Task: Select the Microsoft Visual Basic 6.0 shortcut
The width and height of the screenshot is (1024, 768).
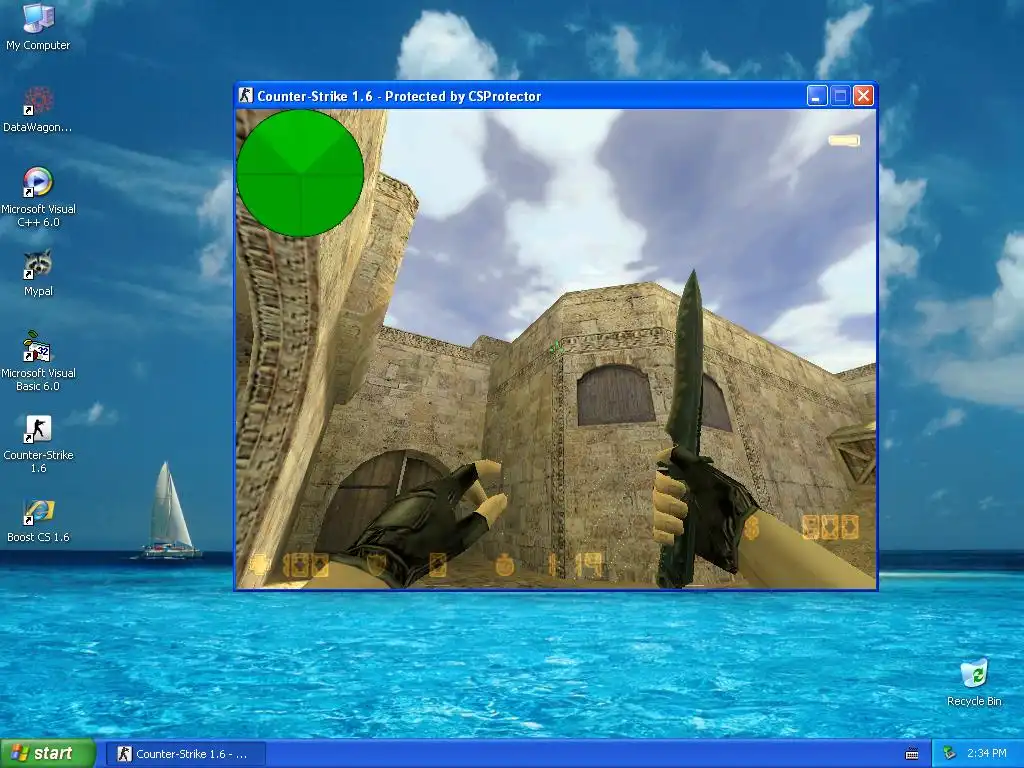Action: click(38, 361)
